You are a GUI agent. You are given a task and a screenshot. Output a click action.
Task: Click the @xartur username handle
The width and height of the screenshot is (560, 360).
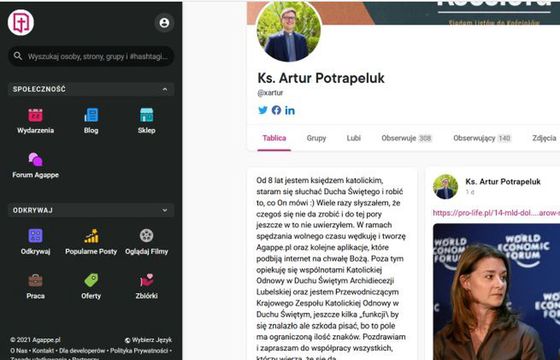pyautogui.click(x=270, y=93)
